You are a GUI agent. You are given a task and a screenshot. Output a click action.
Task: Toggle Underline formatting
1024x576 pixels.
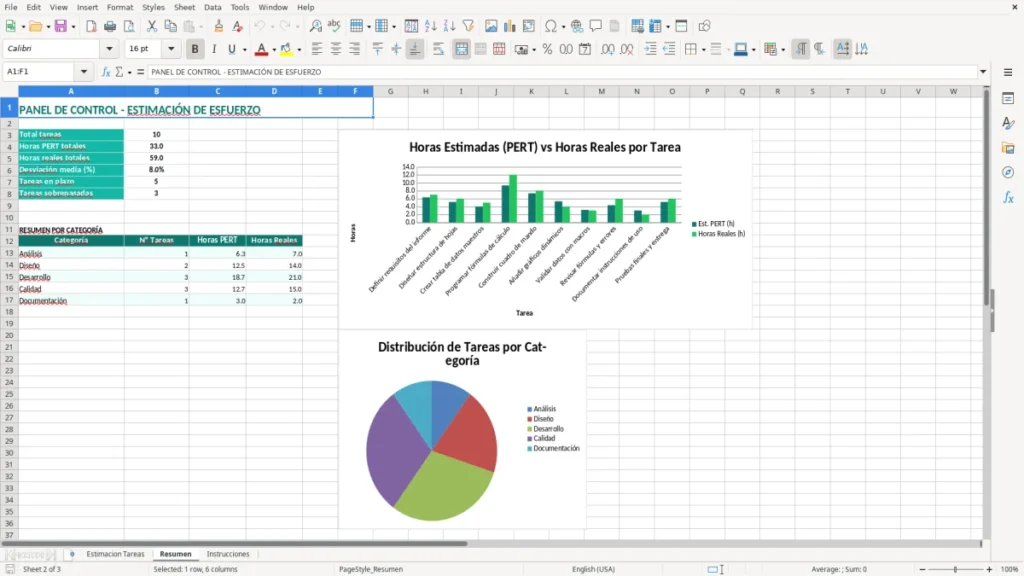pyautogui.click(x=231, y=49)
